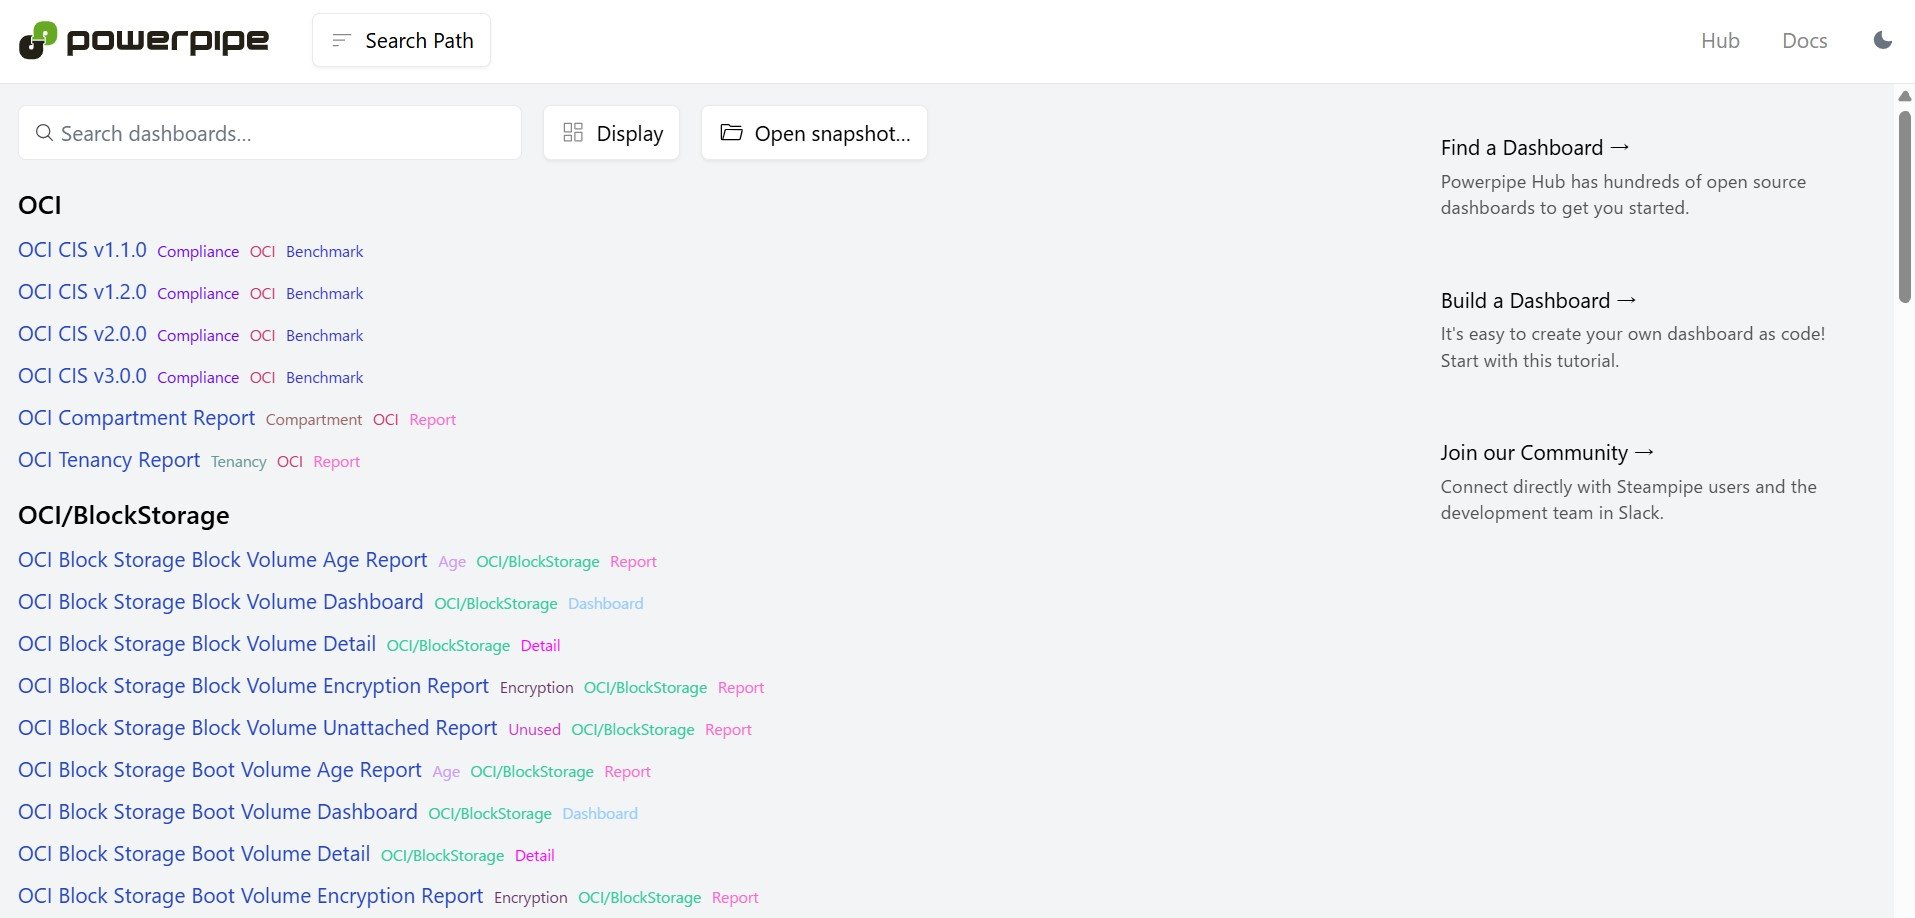Click the Dashboard tag on Boot Volume Dashboard row
Viewport: 1915px width, 918px height.
point(600,814)
